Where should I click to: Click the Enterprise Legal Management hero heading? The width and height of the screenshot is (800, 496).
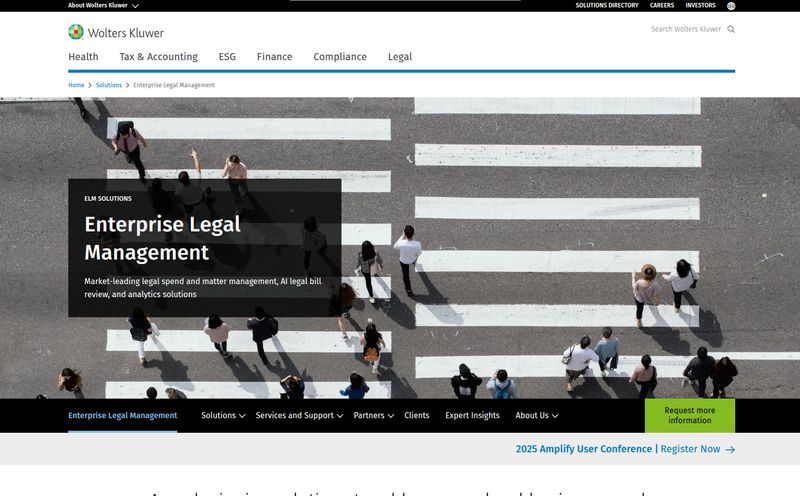point(162,238)
